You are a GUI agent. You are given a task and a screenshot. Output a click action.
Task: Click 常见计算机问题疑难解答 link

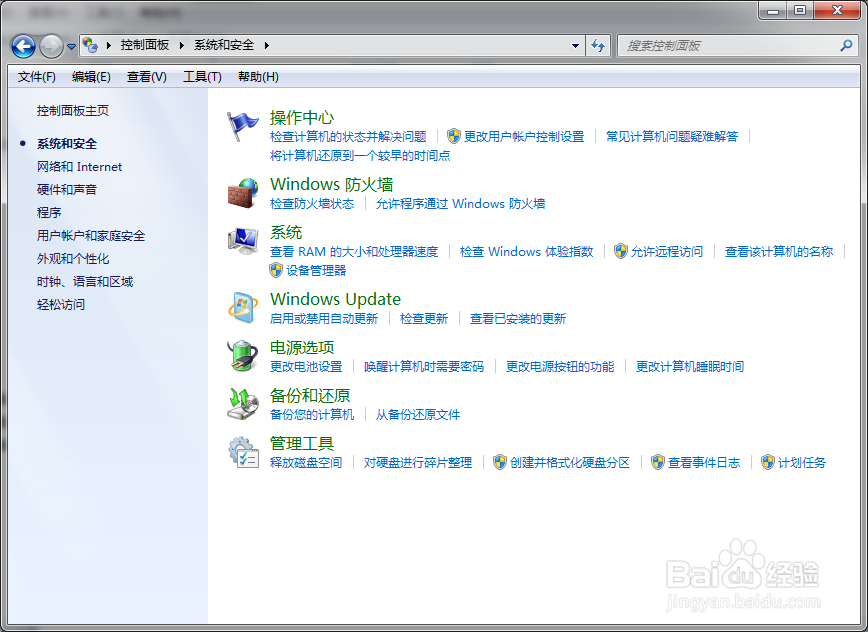pos(671,137)
